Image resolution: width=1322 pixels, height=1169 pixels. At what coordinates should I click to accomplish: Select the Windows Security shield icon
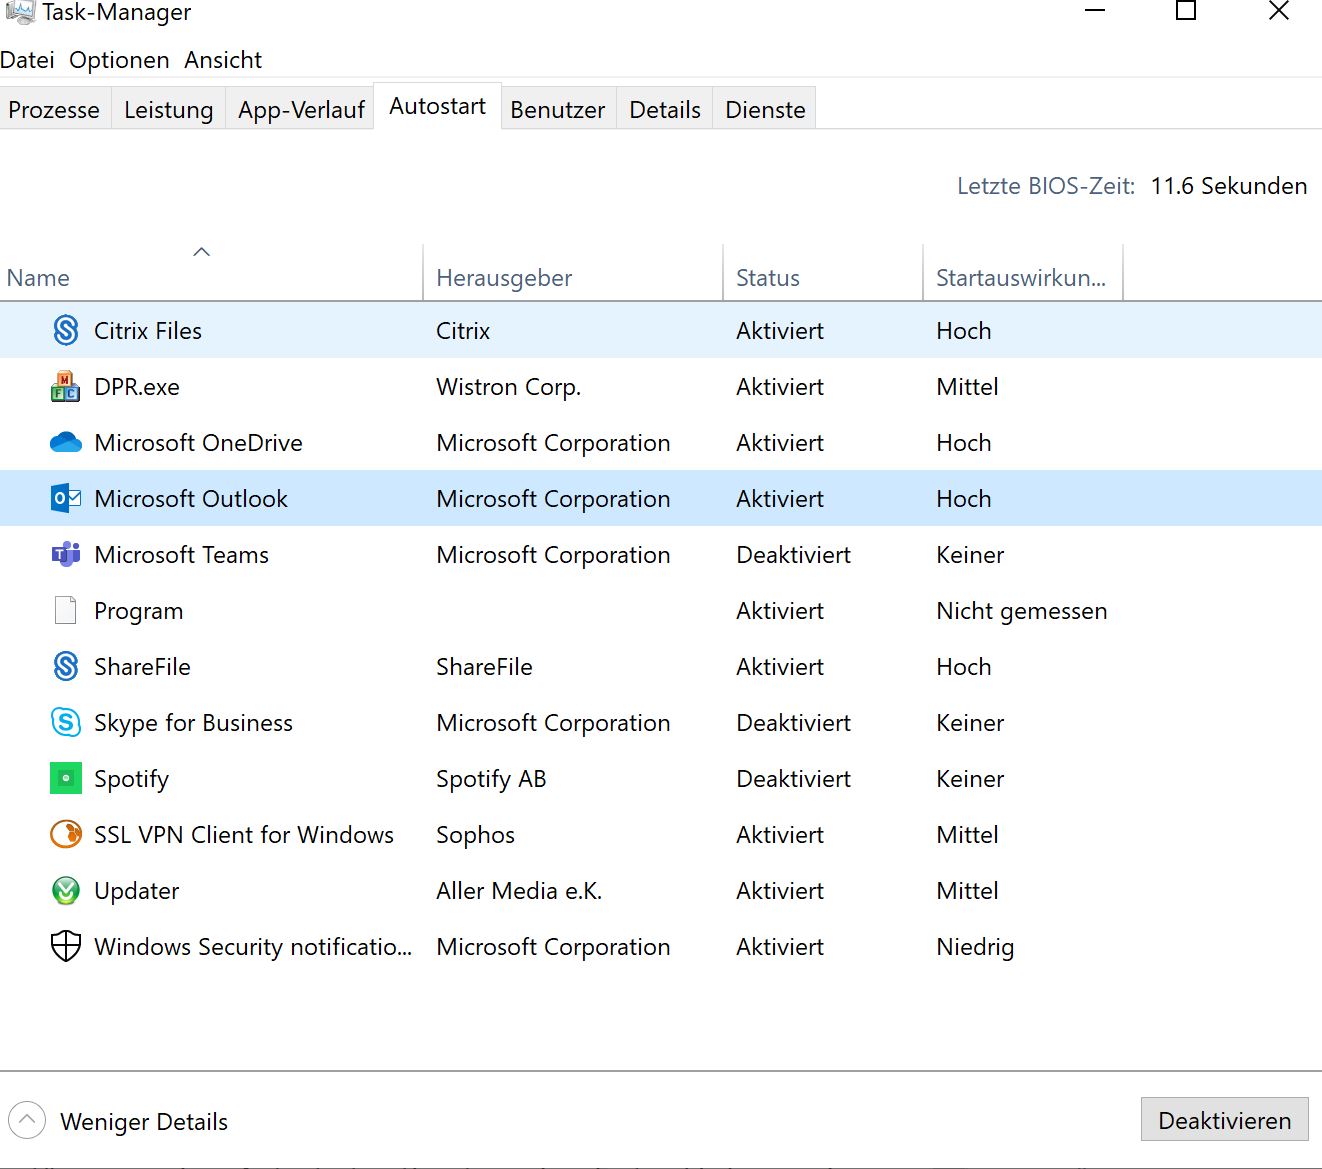[x=66, y=946]
